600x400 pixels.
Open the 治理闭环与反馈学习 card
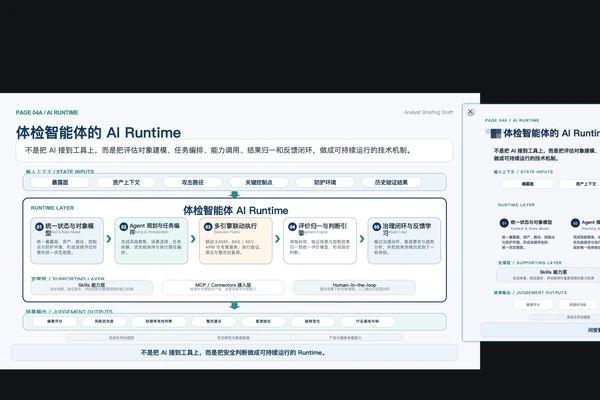tap(404, 241)
